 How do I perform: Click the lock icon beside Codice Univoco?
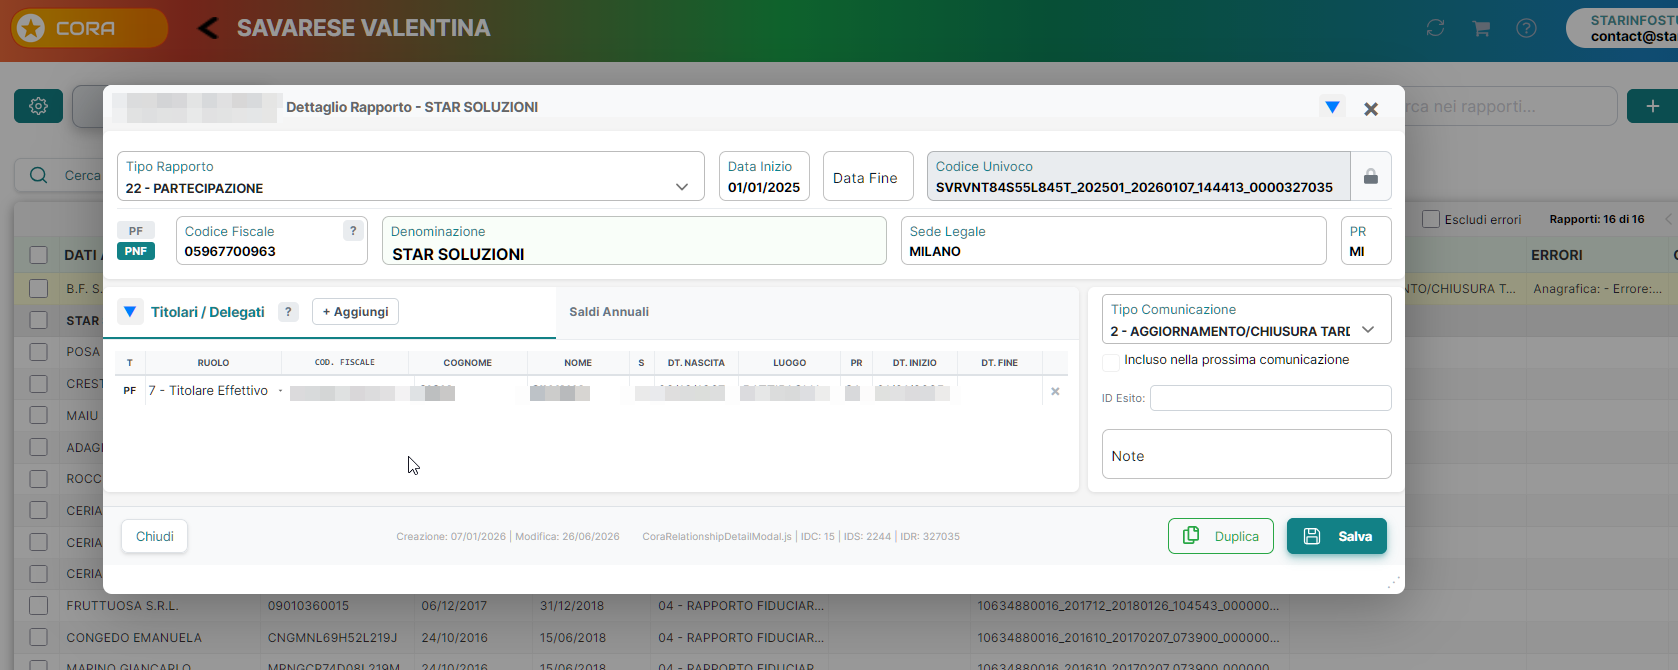(1371, 177)
